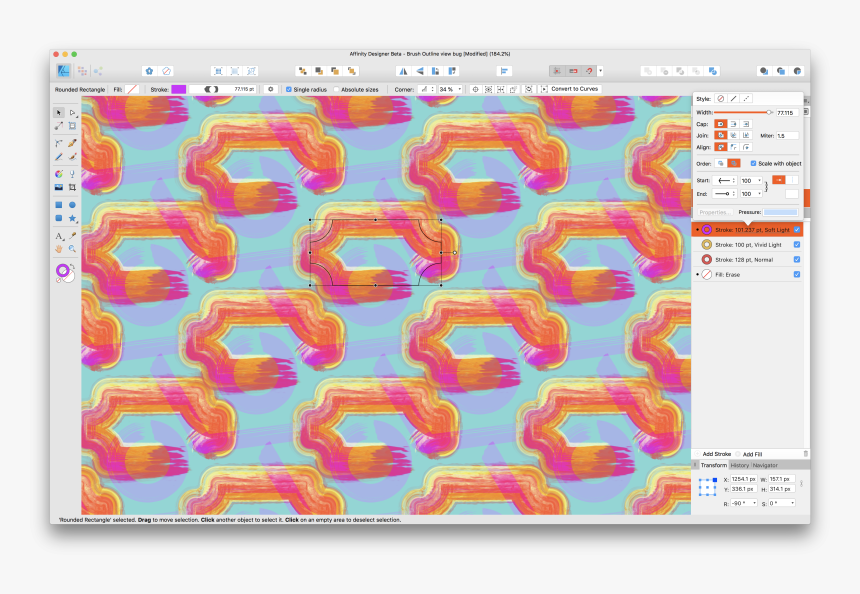Click the Convert to Curves button
Viewport: 860px width, 594px height.
click(570, 89)
